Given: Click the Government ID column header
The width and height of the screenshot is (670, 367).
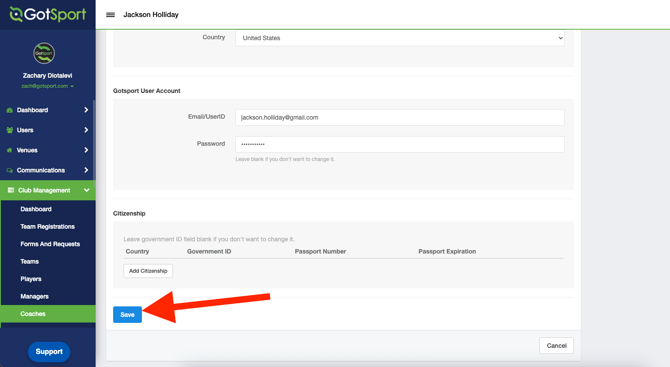Looking at the screenshot, I should [209, 252].
